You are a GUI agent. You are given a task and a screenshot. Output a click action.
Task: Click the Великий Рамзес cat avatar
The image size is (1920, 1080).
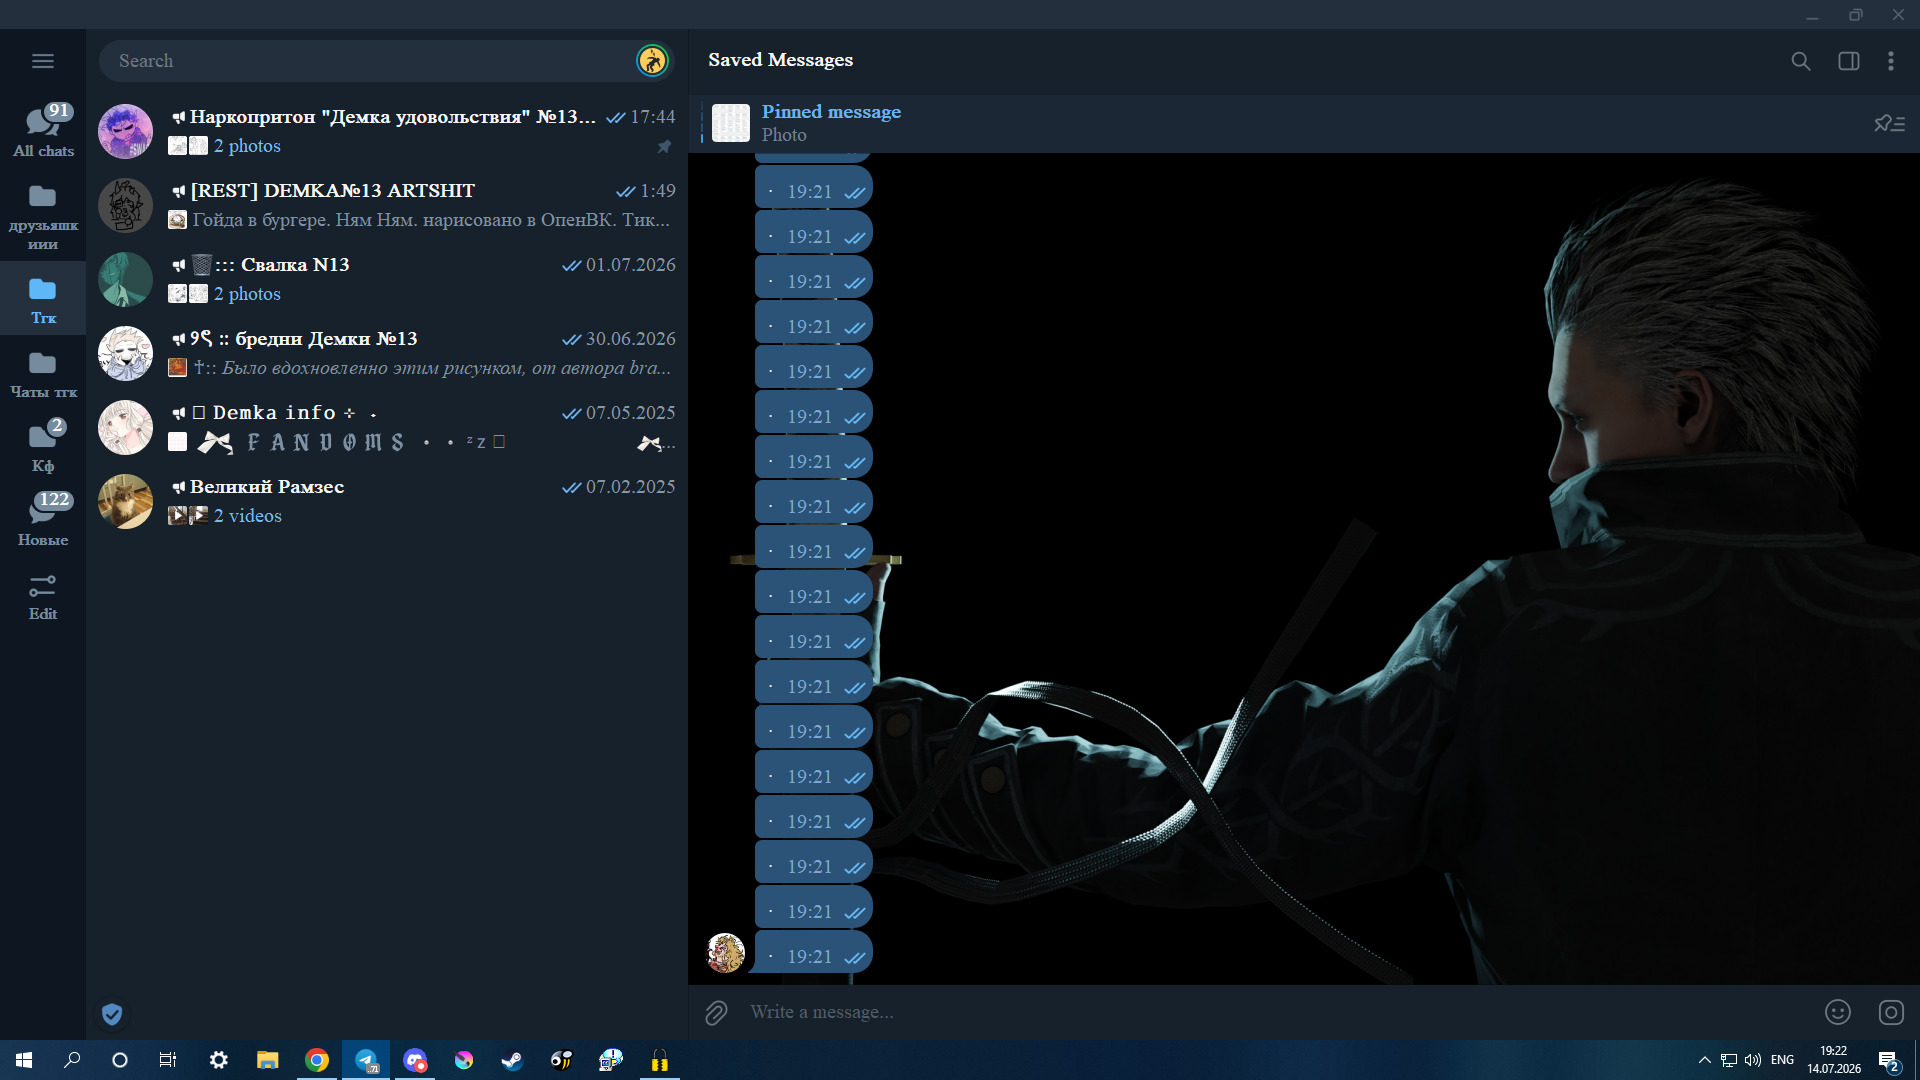click(x=125, y=501)
